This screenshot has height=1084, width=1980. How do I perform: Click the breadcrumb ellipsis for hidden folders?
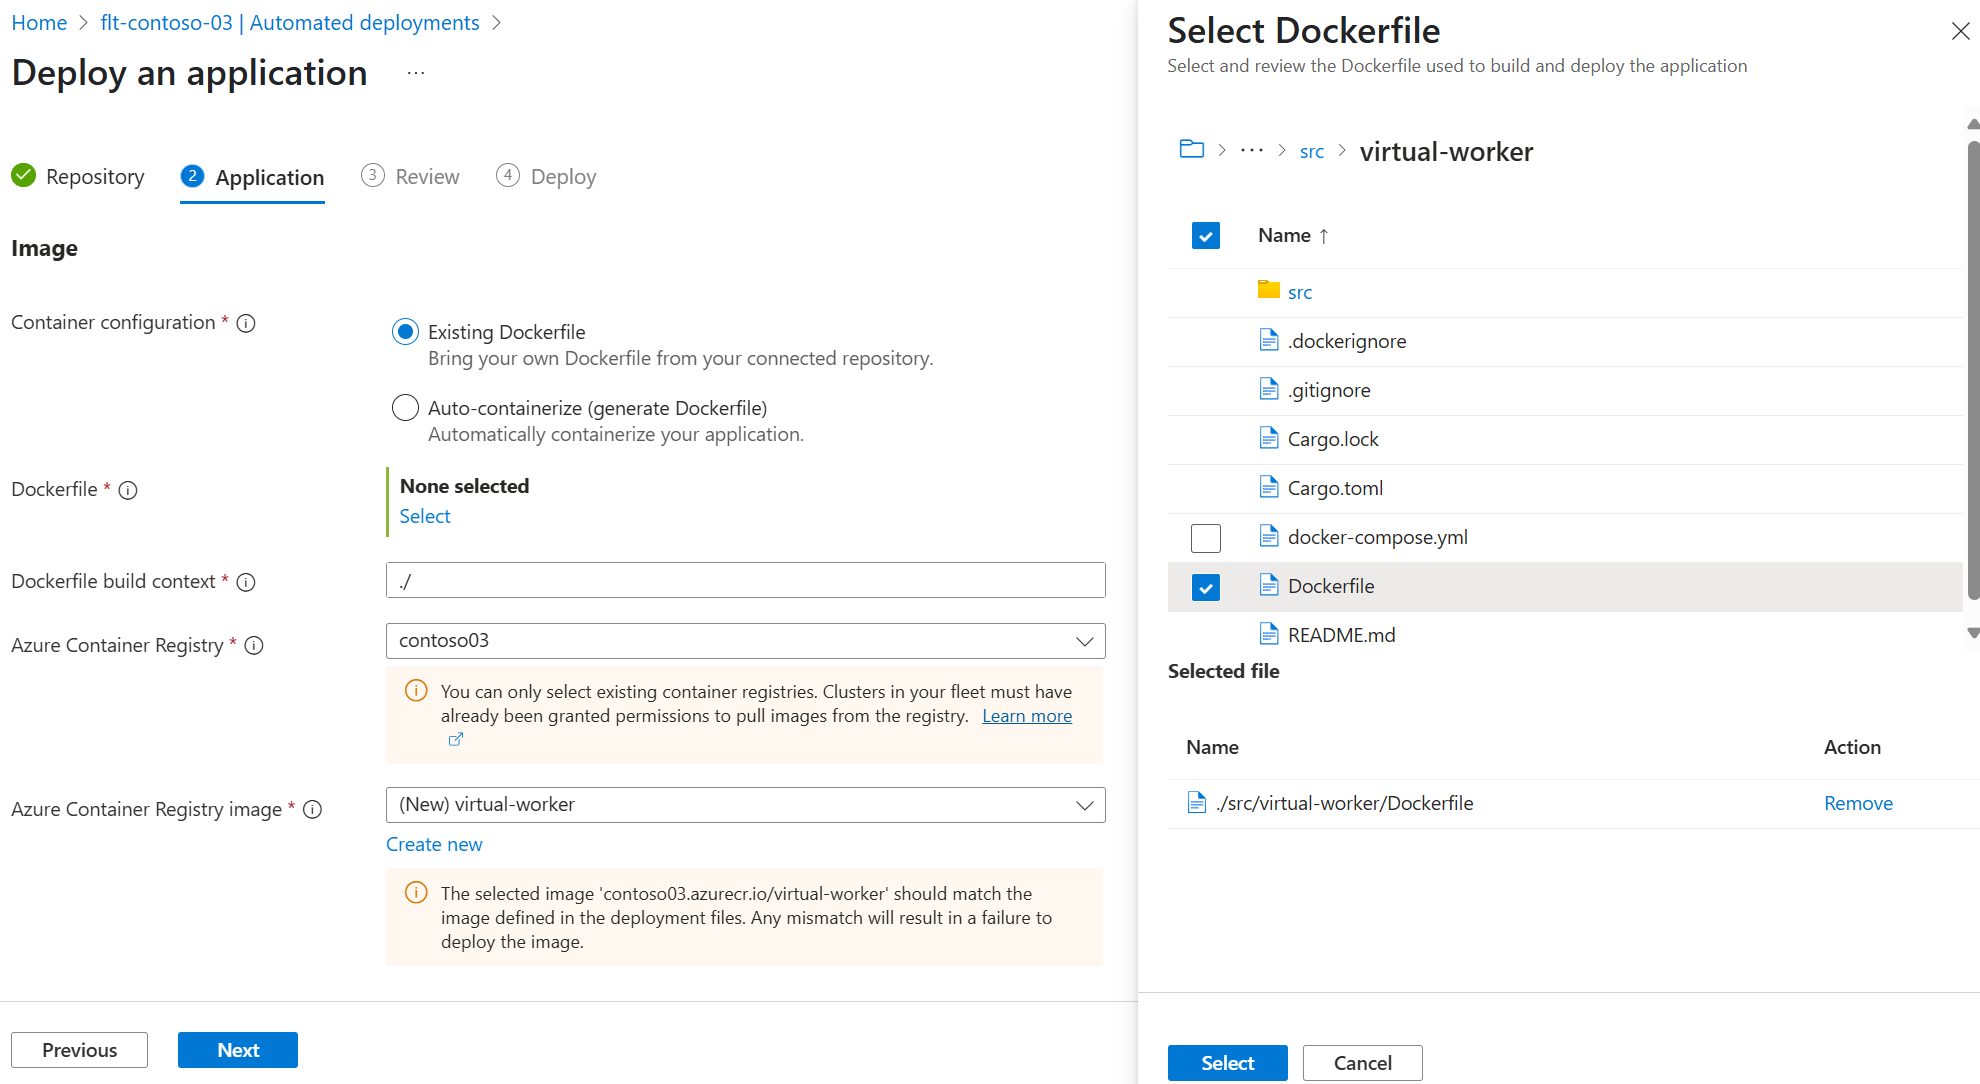pyautogui.click(x=1251, y=151)
